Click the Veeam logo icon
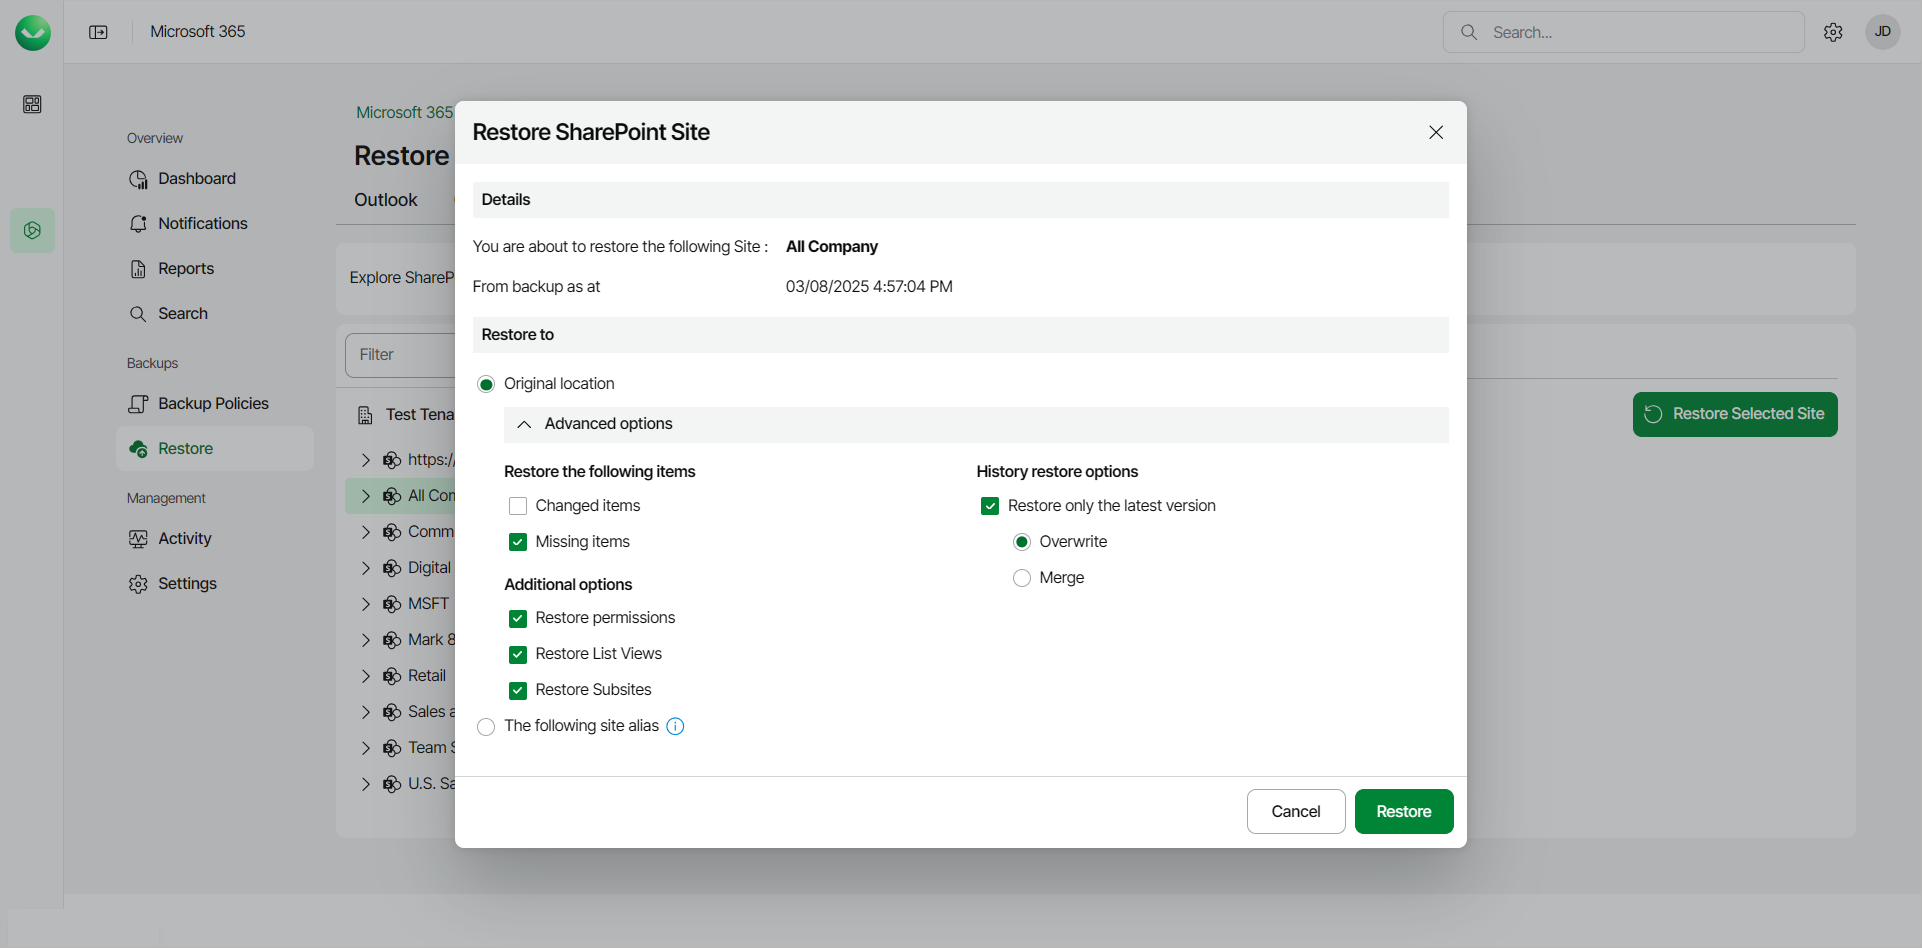 pos(33,32)
